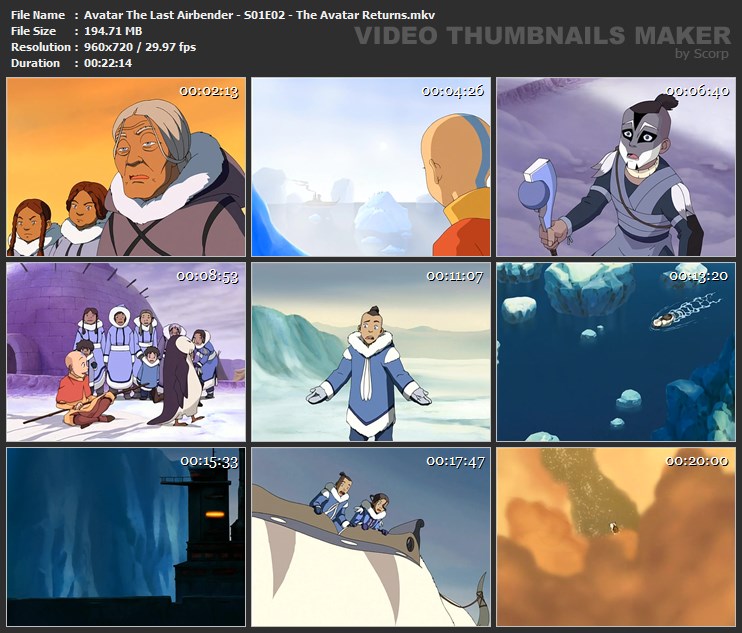Open the thumbnail timestamped 00:17:47

371,537
